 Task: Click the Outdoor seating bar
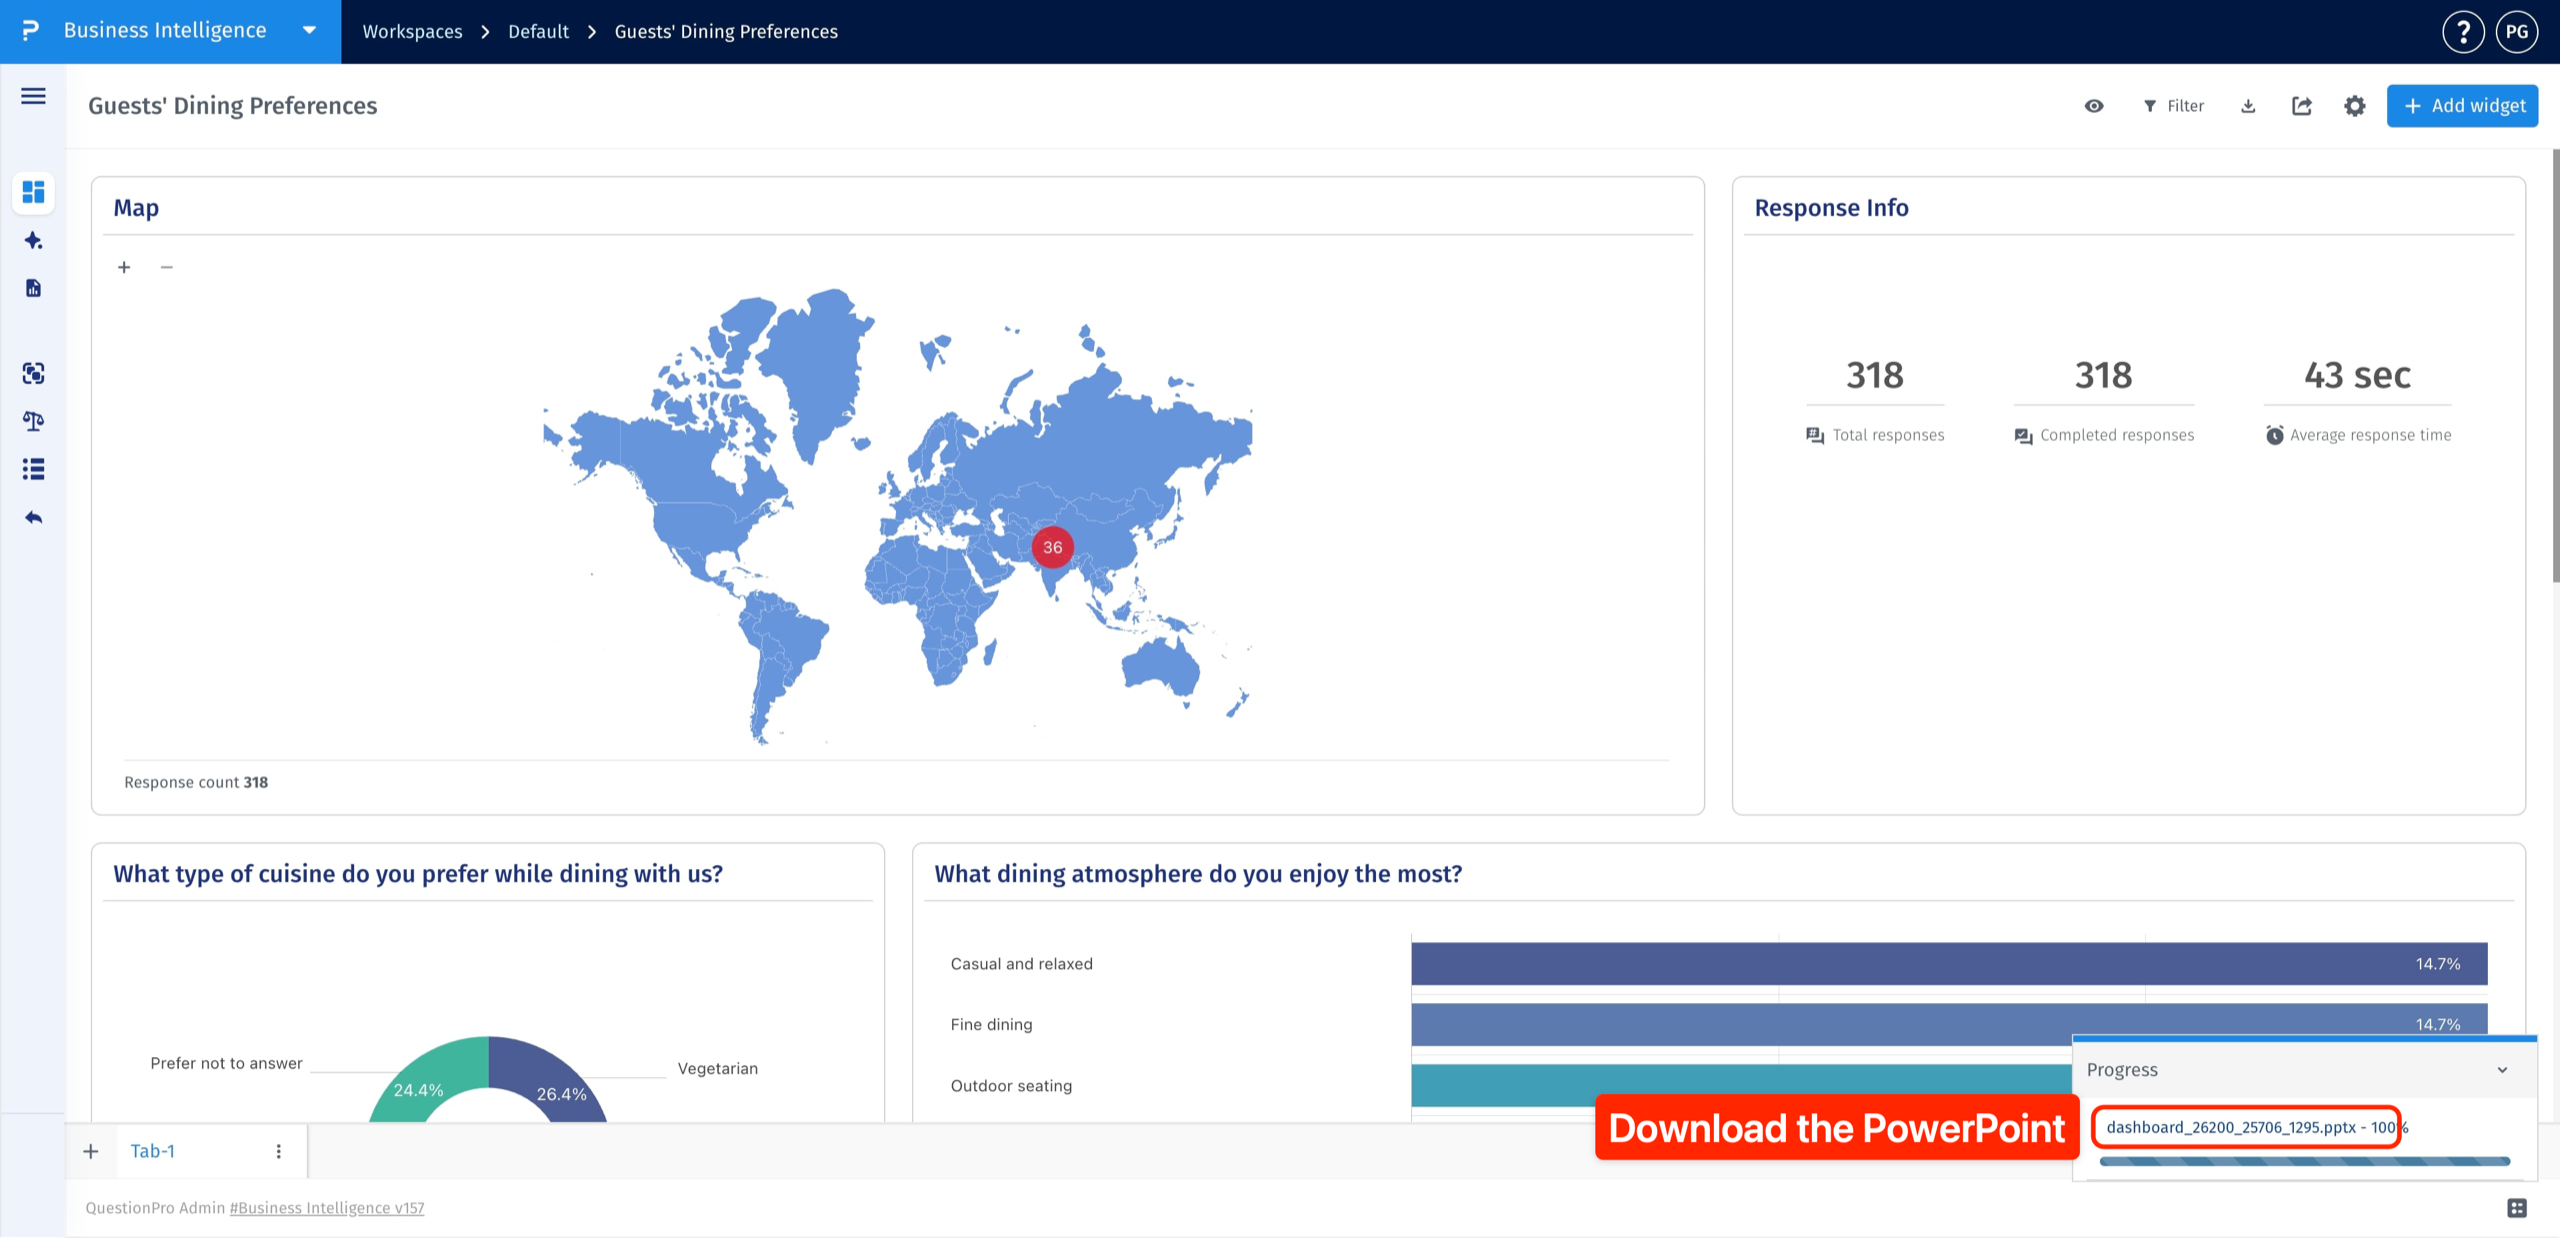pos(1740,1085)
